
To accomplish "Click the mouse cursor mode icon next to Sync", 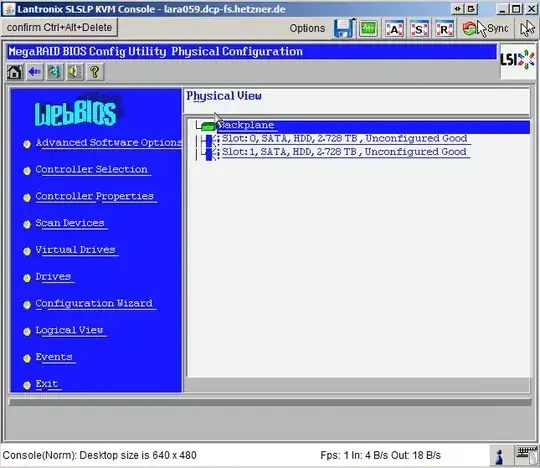I will pyautogui.click(x=527, y=29).
